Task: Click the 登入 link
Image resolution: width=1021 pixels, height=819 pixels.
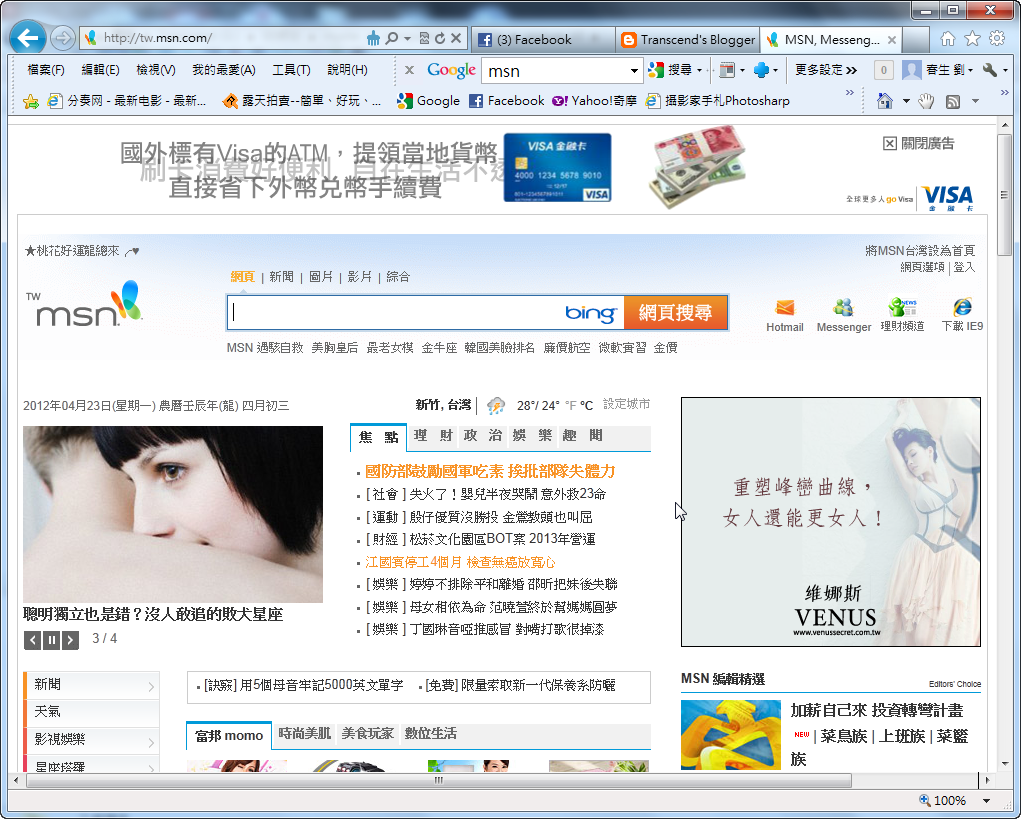Action: [x=964, y=268]
